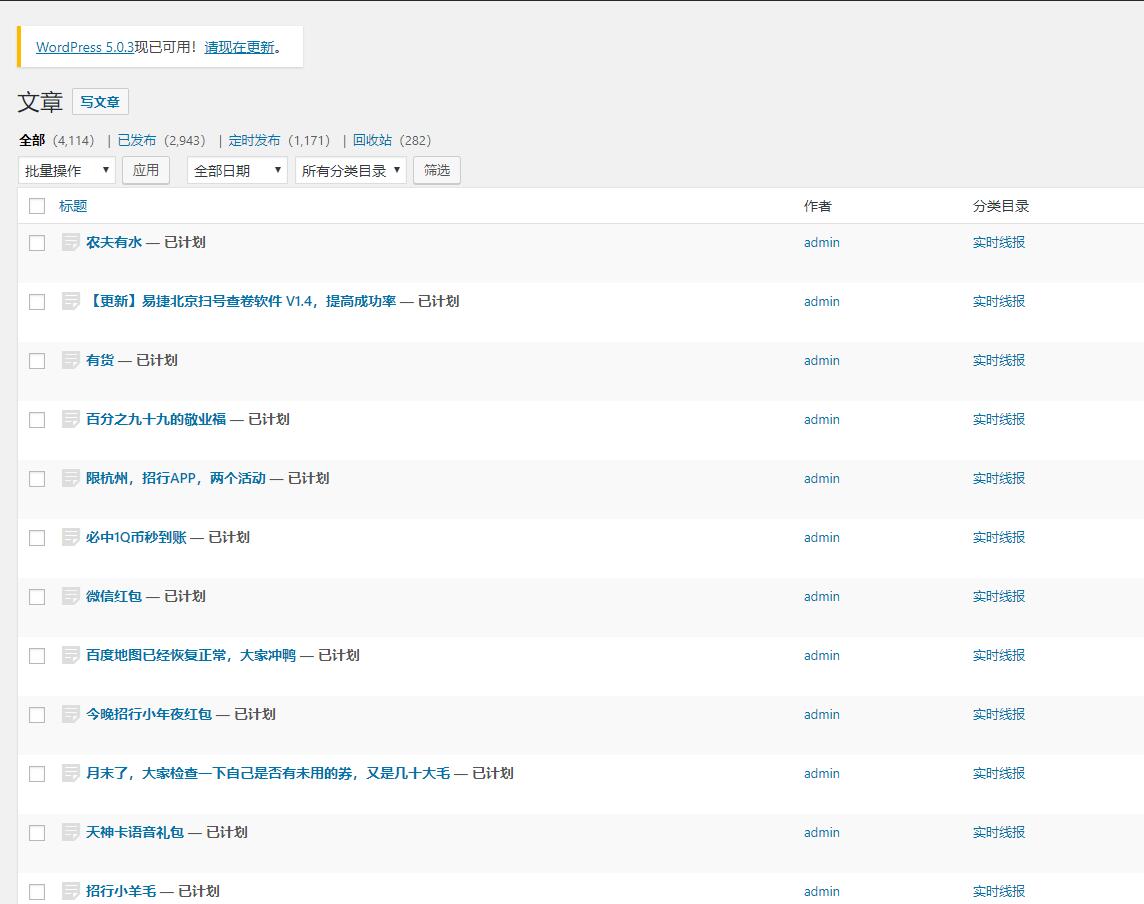Viewport: 1144px width, 904px height.
Task: Click post format icon beside 招行小羊毛
Action: [70, 890]
